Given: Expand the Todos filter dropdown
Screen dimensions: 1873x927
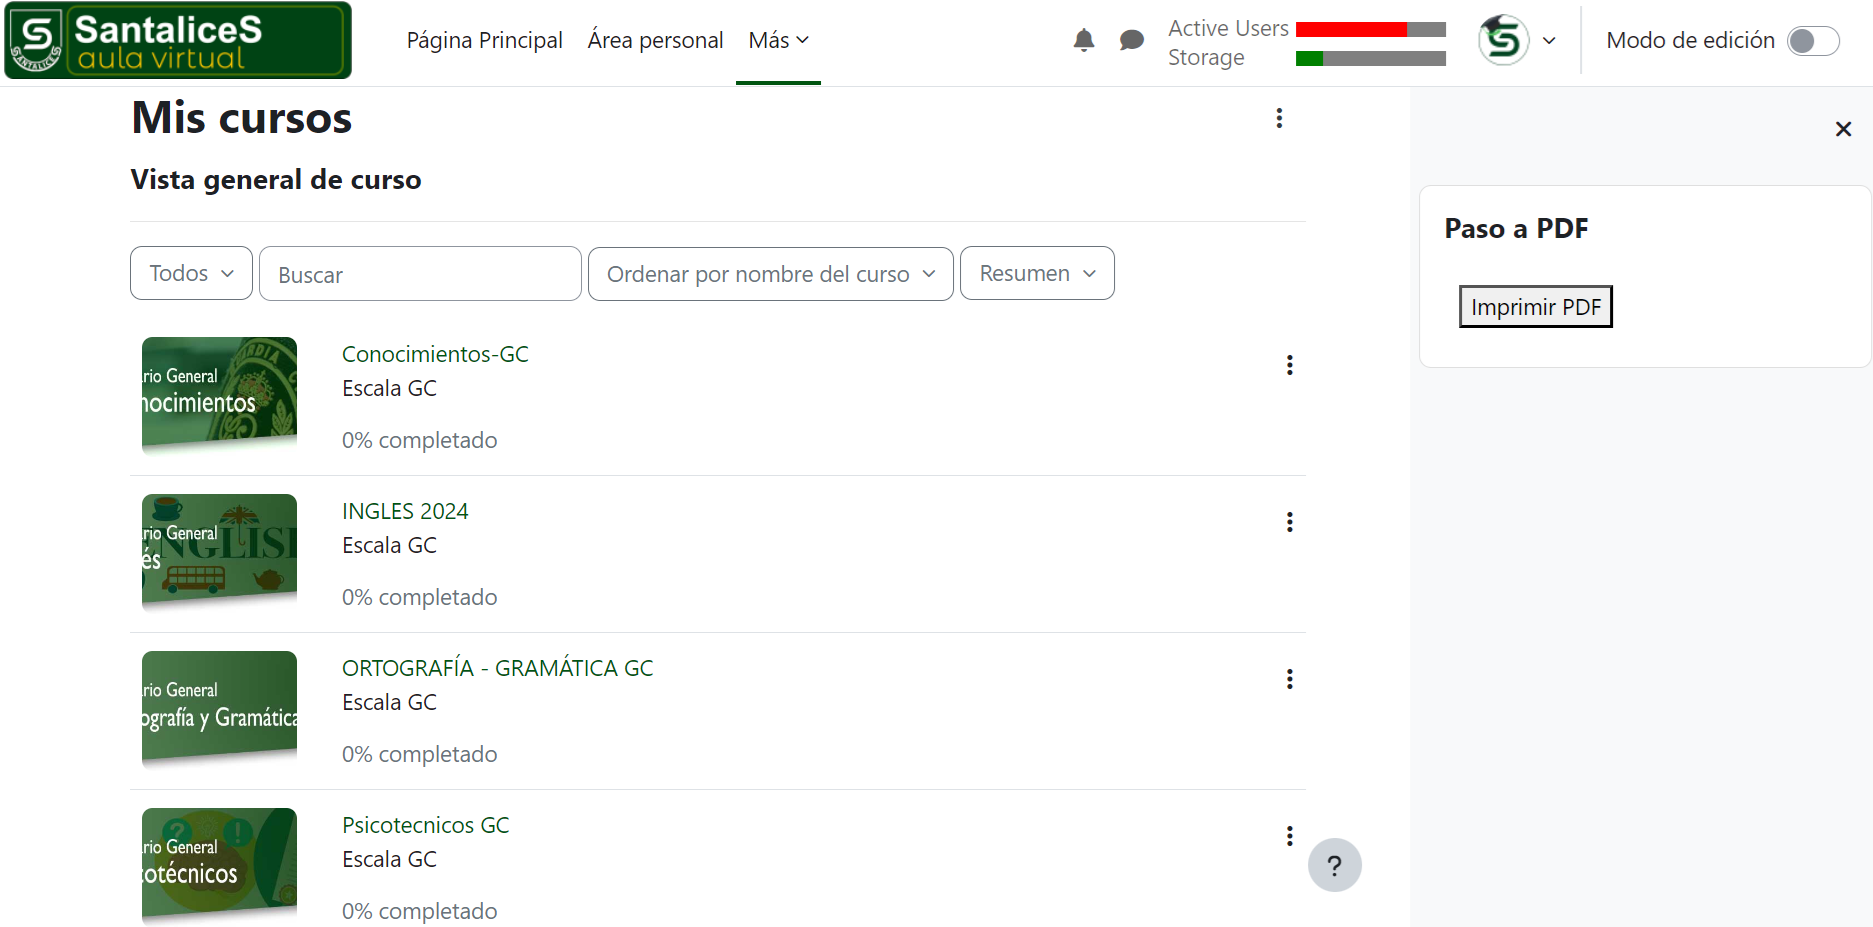Looking at the screenshot, I should click(191, 273).
